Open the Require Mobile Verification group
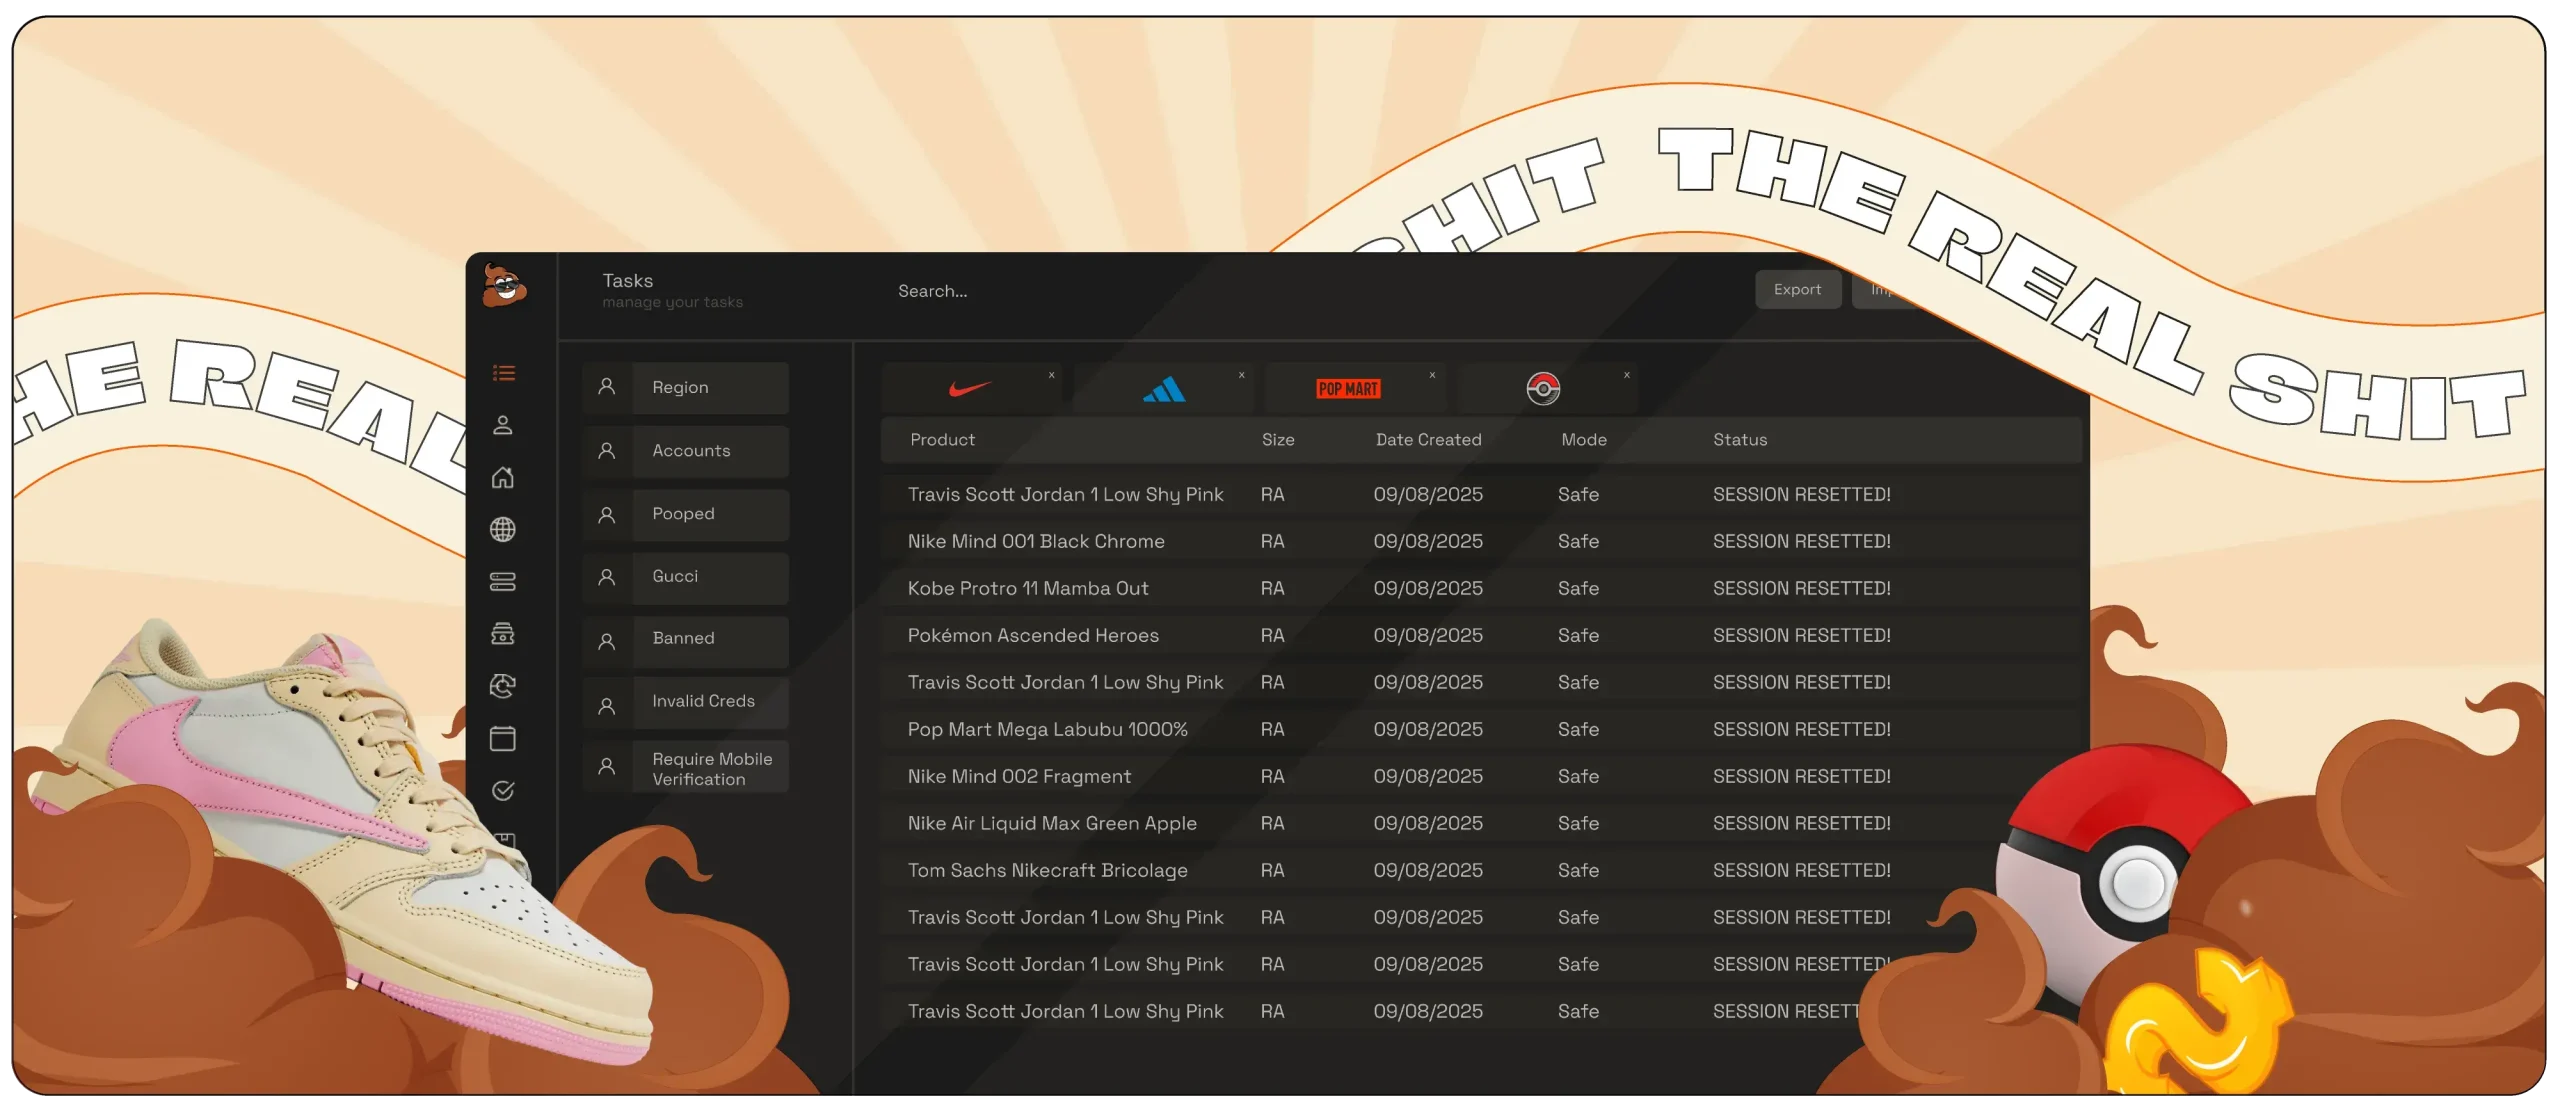This screenshot has width=2560, height=1115. pos(686,767)
